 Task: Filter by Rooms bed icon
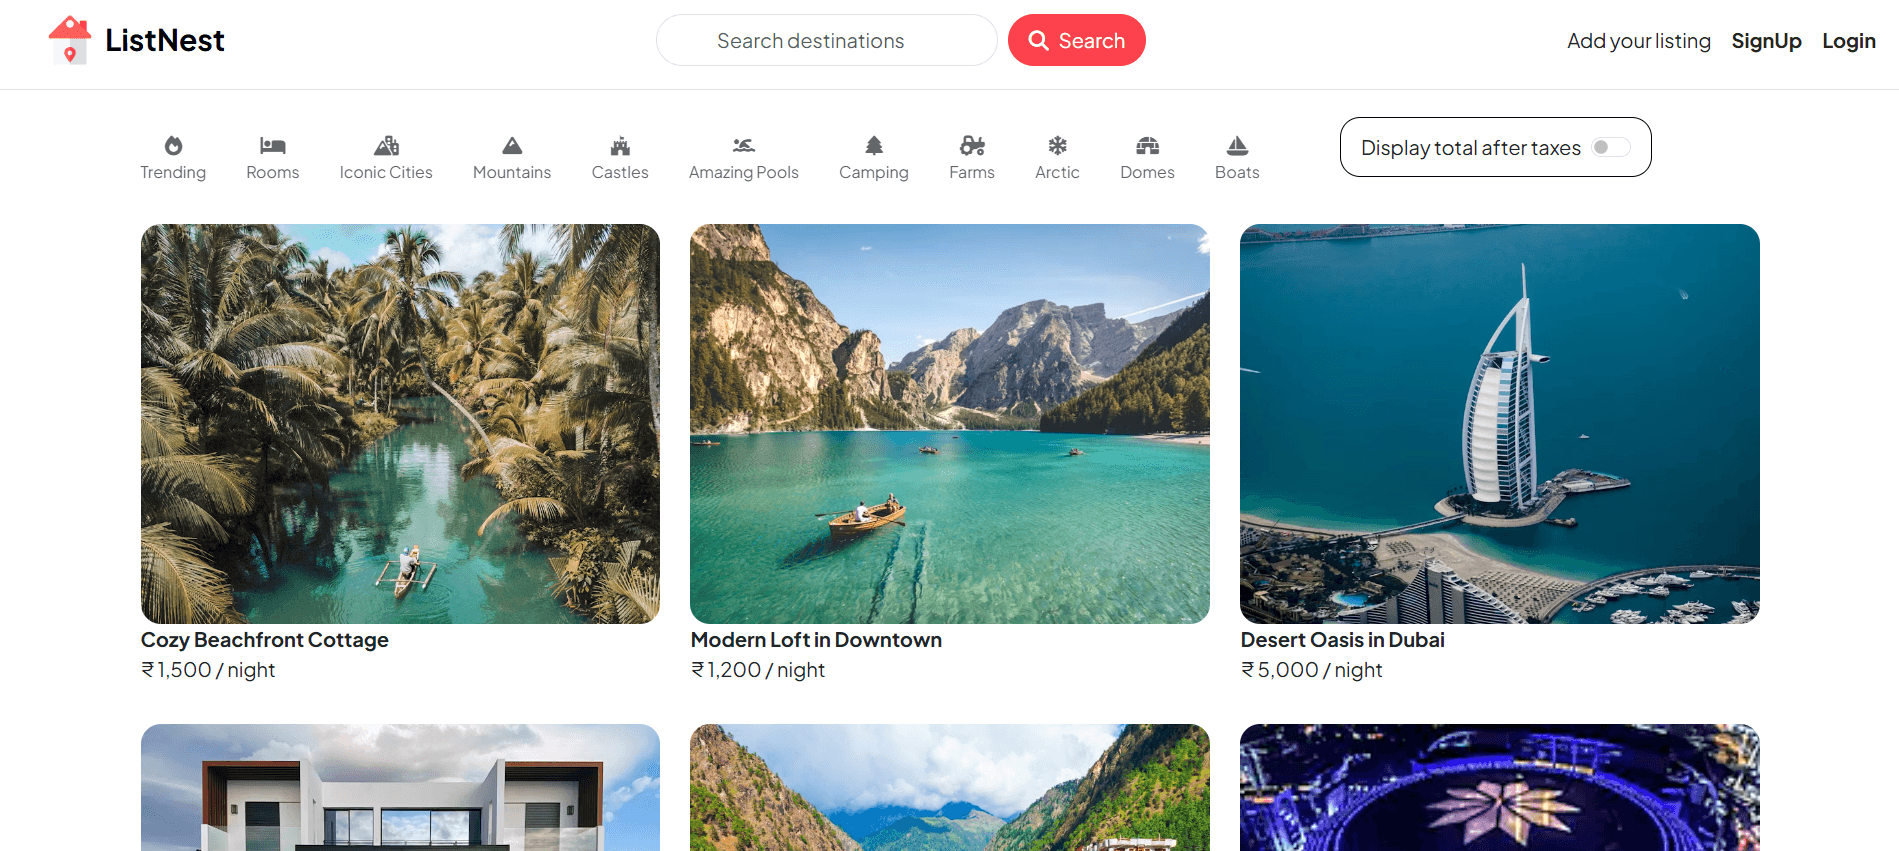272,146
